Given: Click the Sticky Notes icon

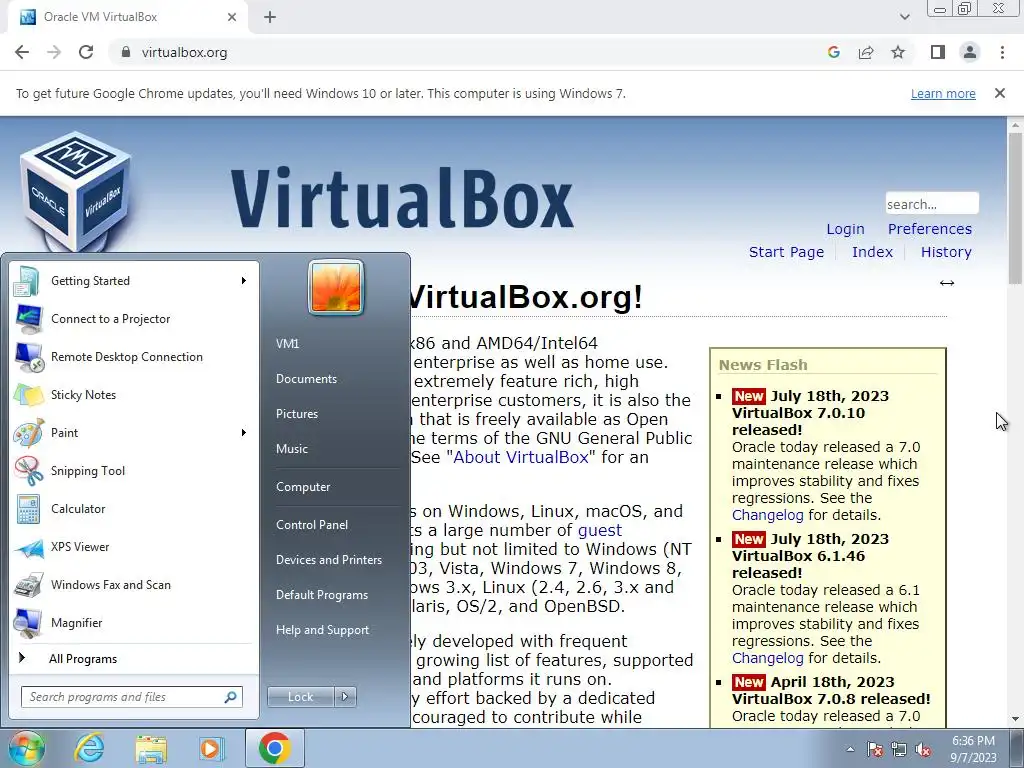Looking at the screenshot, I should [x=27, y=394].
